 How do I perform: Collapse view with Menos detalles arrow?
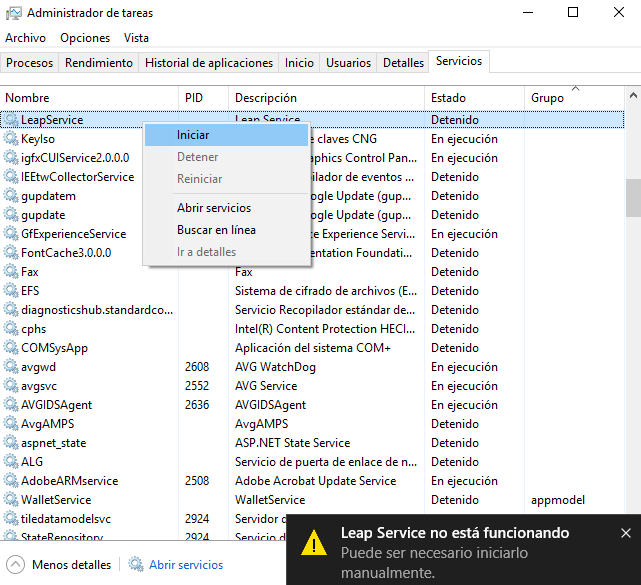[x=16, y=565]
